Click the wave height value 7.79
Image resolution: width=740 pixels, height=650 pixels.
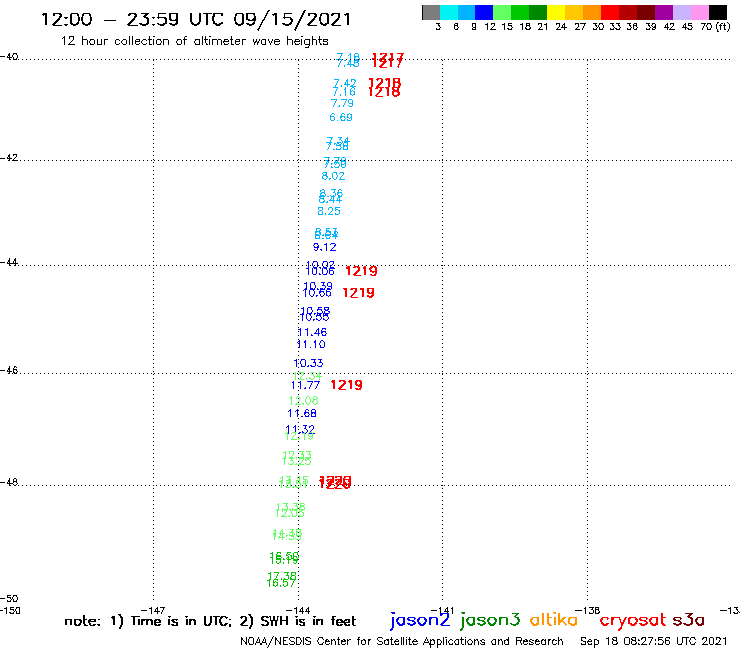pos(342,103)
